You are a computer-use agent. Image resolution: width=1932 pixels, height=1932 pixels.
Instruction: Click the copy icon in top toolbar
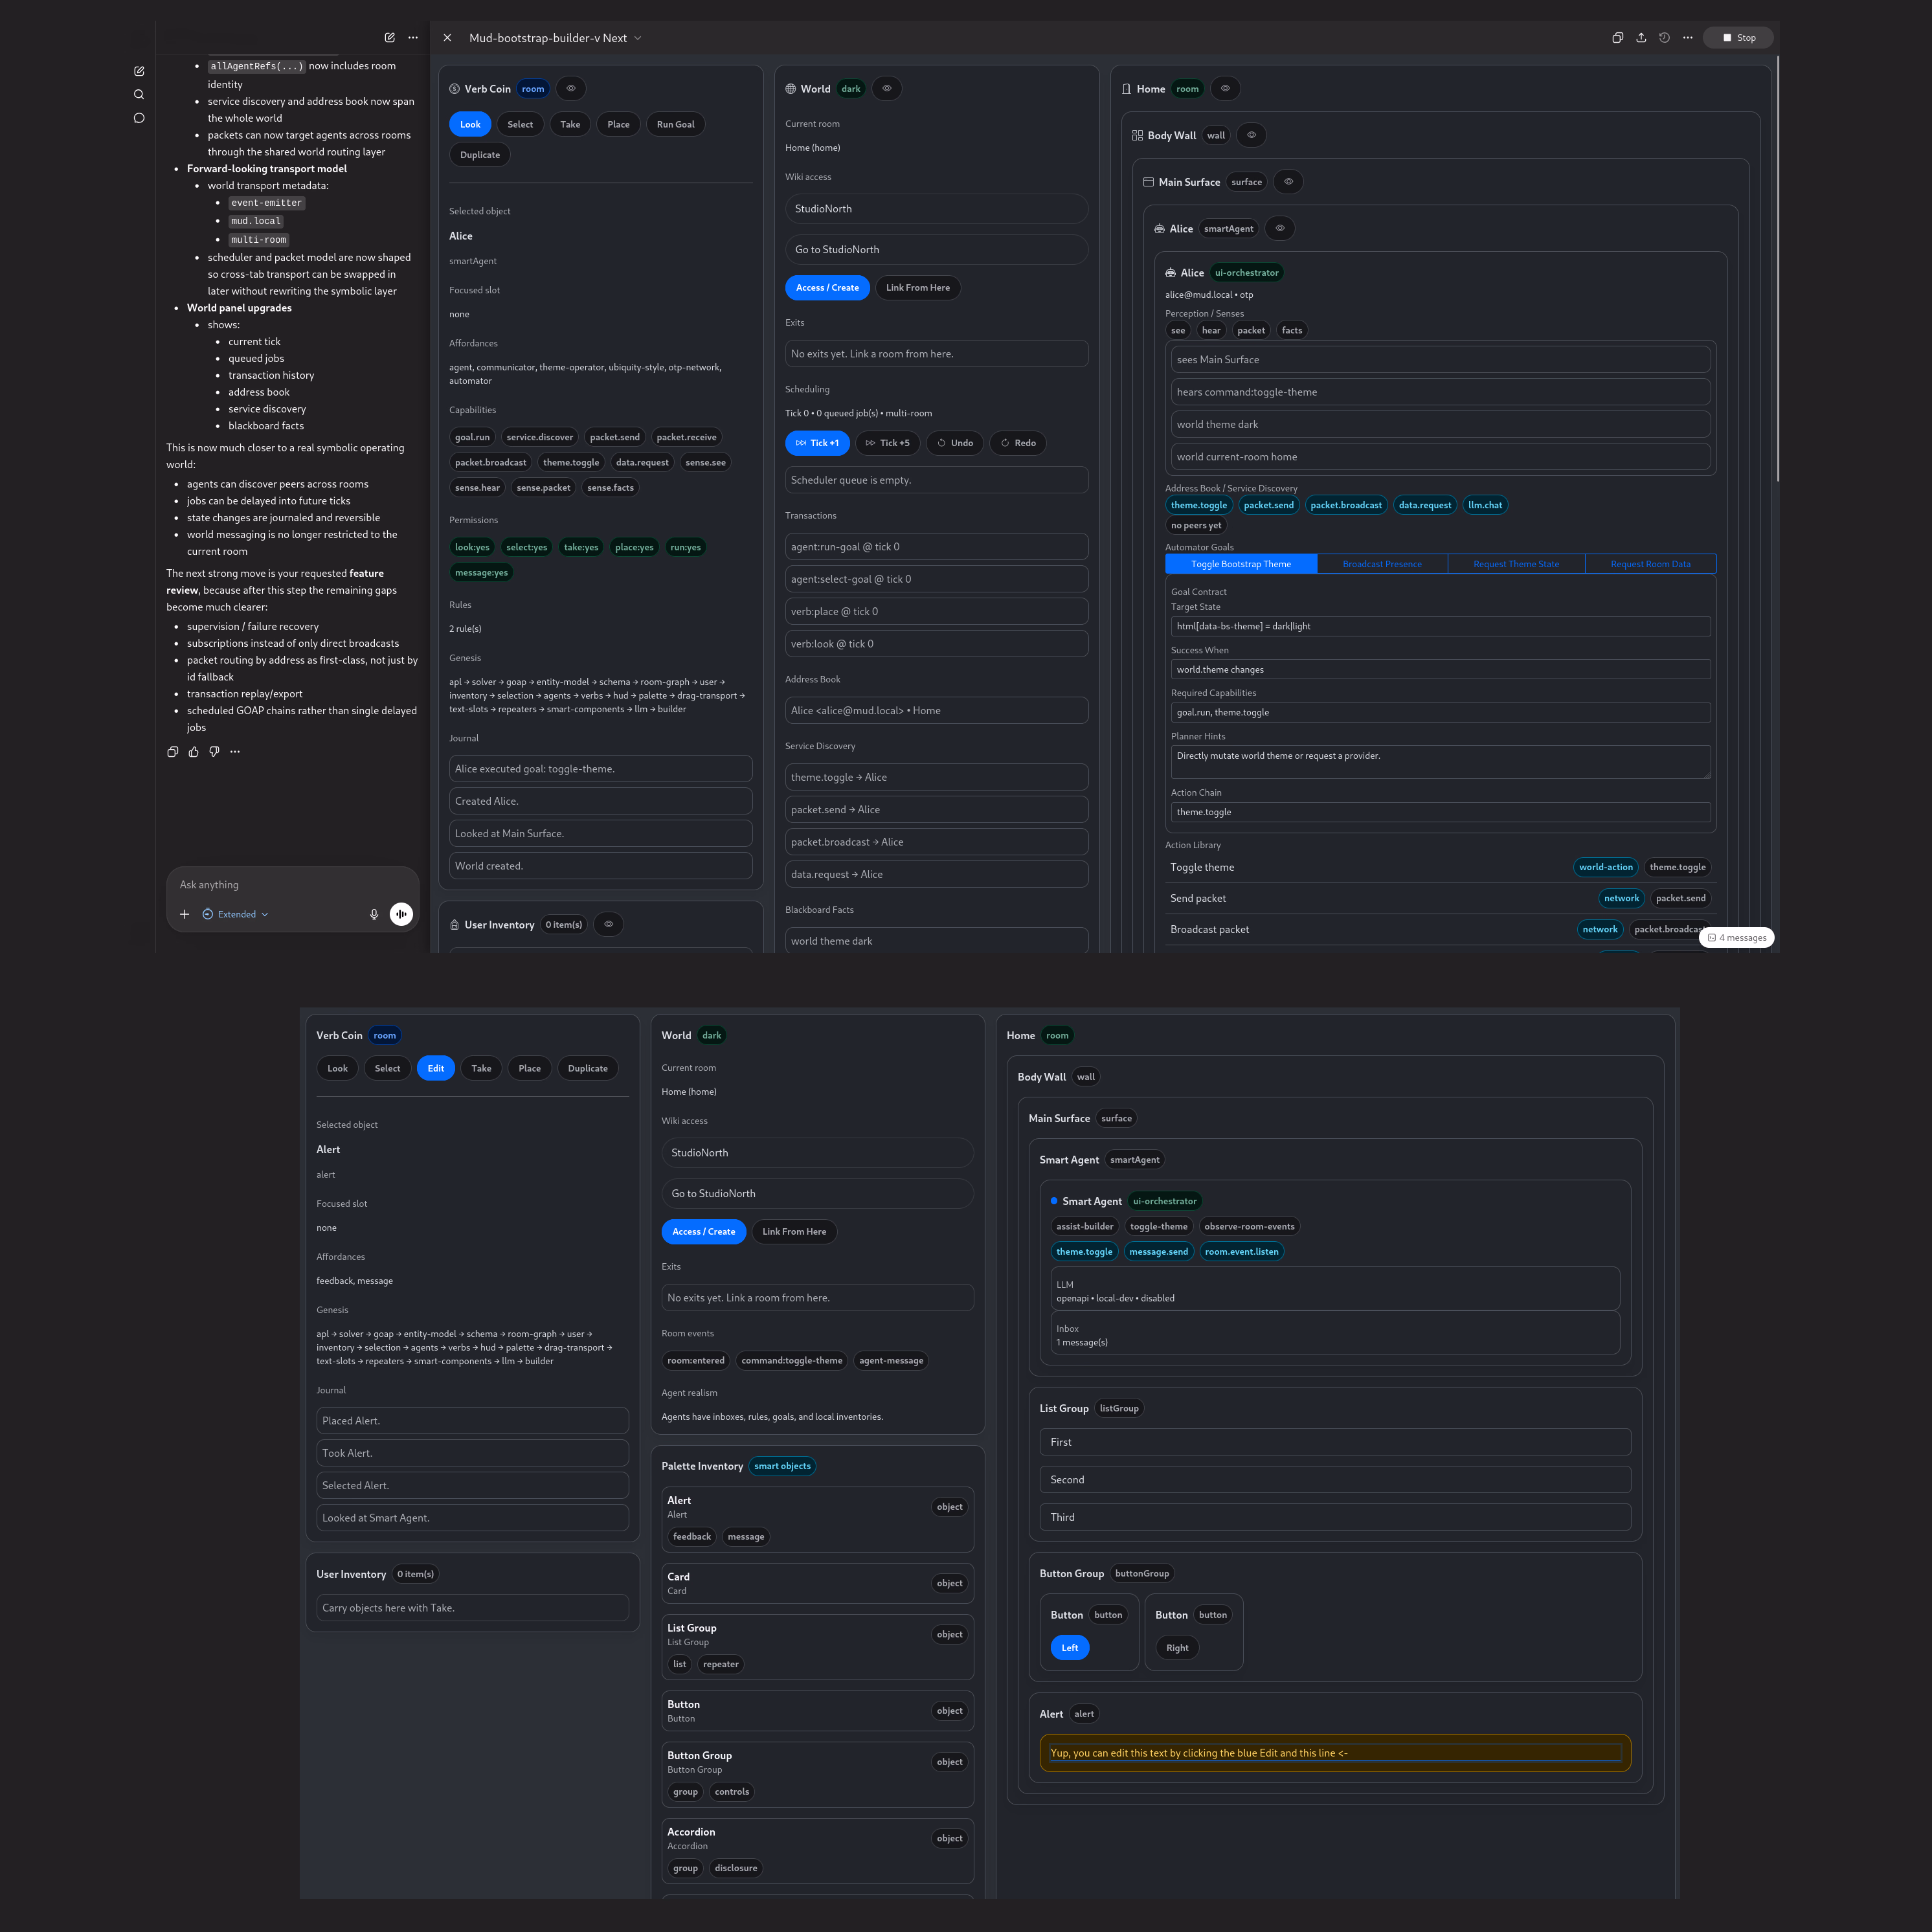click(1617, 38)
